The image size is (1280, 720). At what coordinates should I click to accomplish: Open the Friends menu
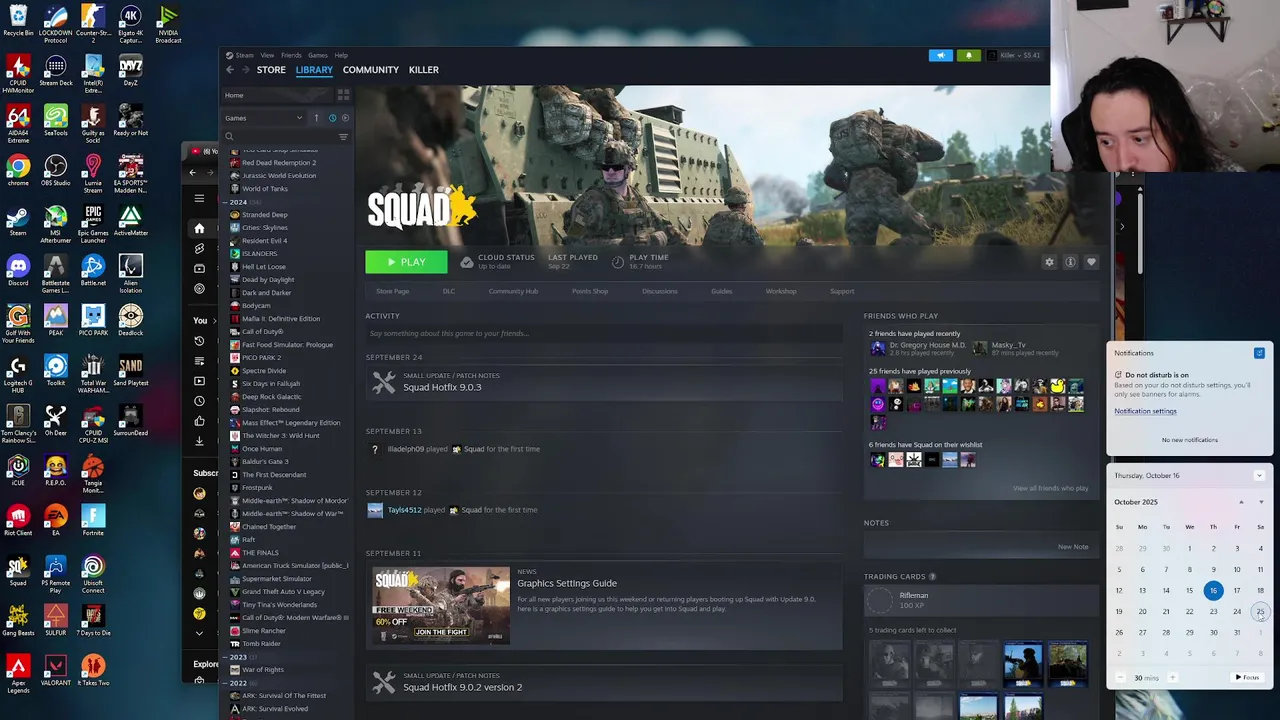pyautogui.click(x=291, y=55)
